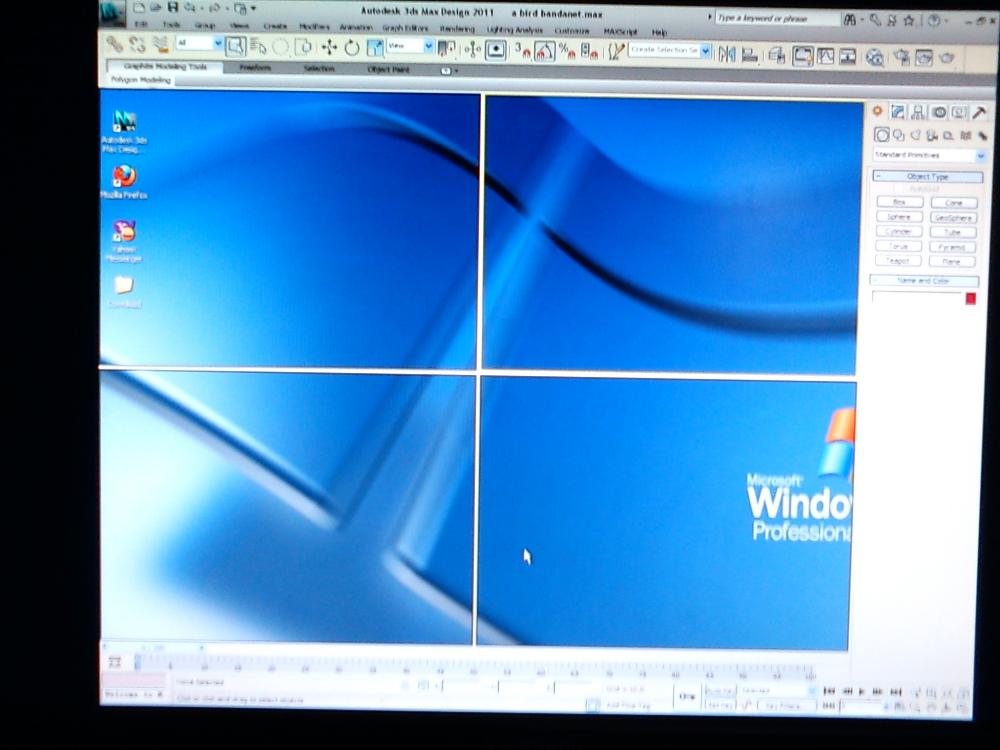
Task: Switch to the Freeform ribbon tab
Action: [256, 68]
